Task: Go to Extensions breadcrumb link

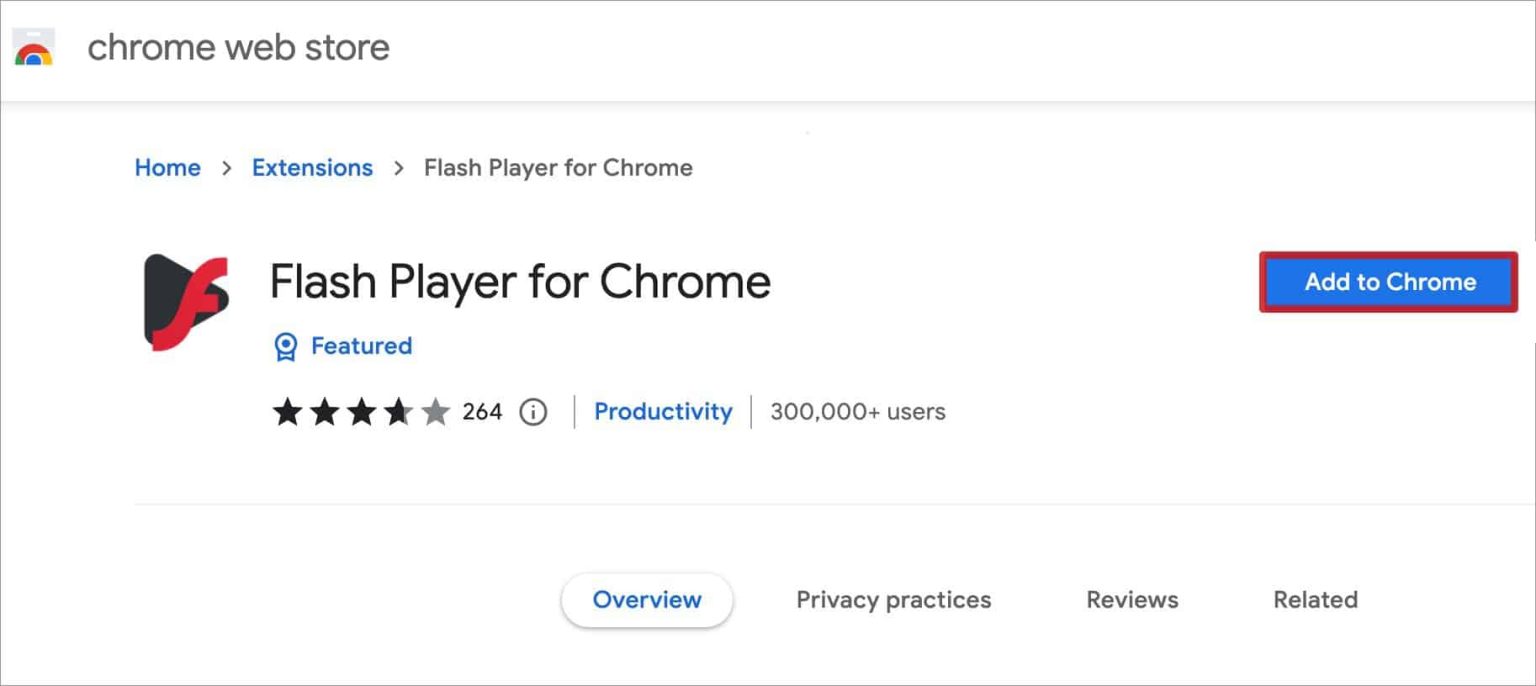Action: [x=311, y=168]
